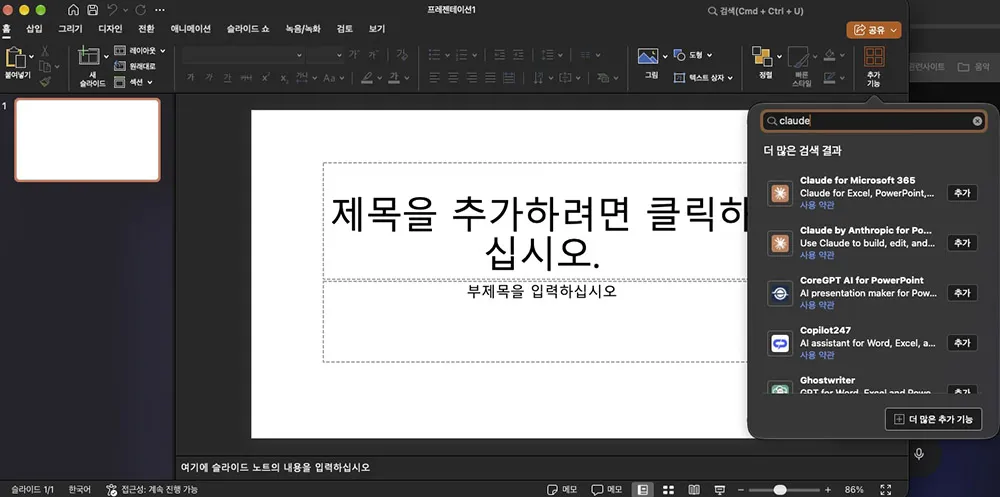Switch to the 삽입 (Insert) tab

[34, 29]
